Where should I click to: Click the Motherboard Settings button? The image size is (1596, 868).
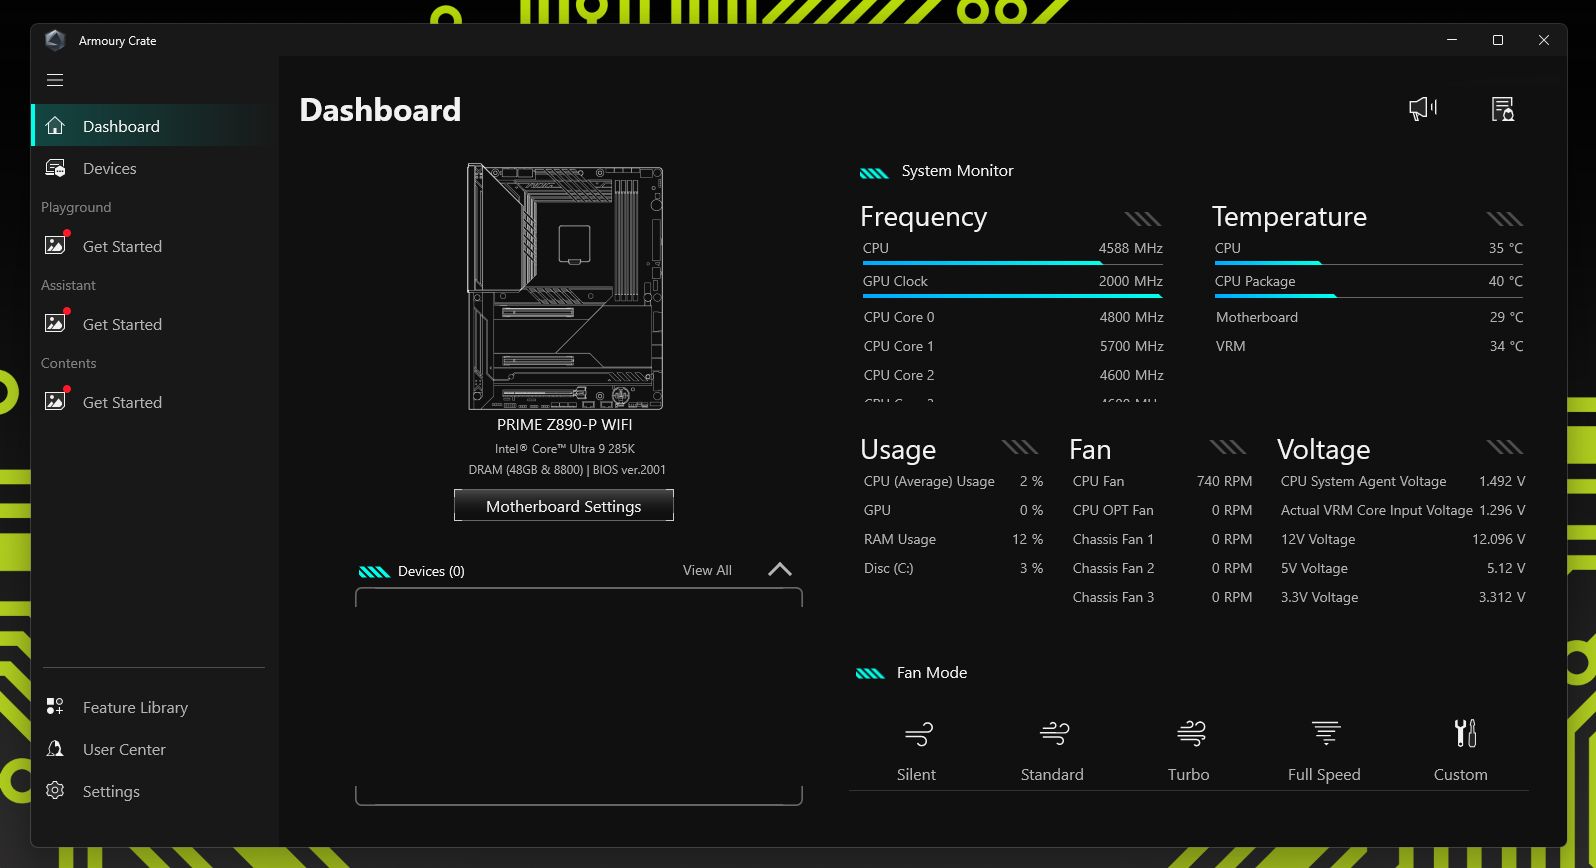(x=564, y=506)
